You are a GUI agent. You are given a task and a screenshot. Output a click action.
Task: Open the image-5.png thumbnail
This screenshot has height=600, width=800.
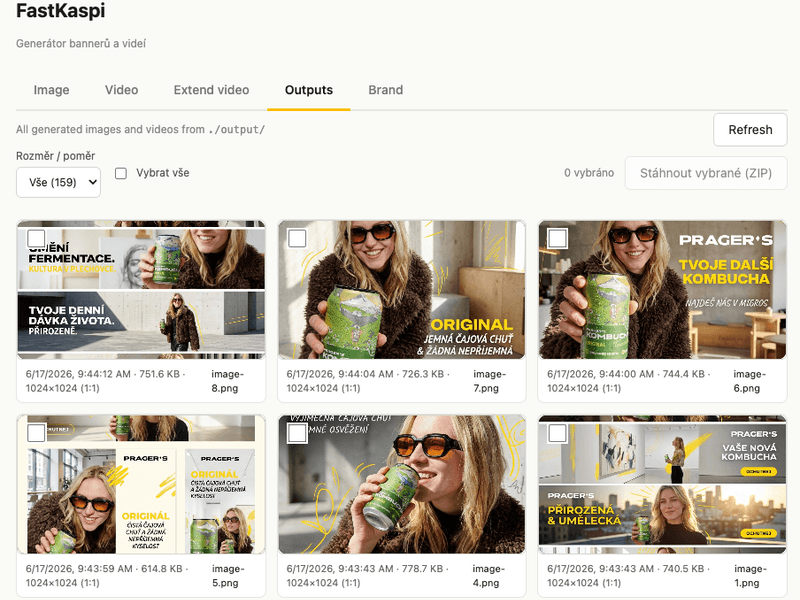coord(141,485)
